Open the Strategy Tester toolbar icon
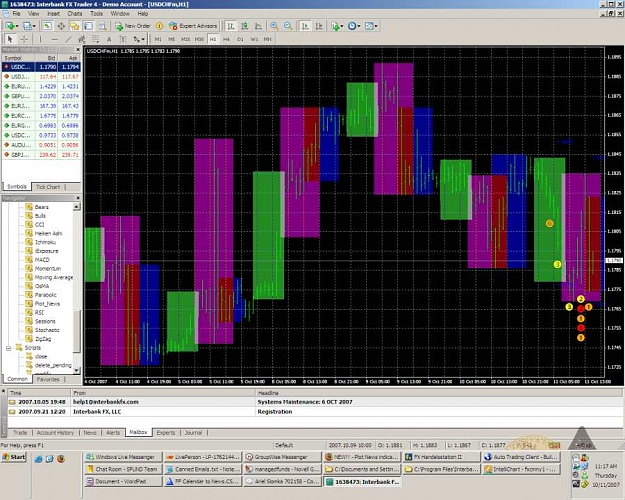Image resolution: width=625 pixels, height=500 pixels. pyautogui.click(x=102, y=26)
